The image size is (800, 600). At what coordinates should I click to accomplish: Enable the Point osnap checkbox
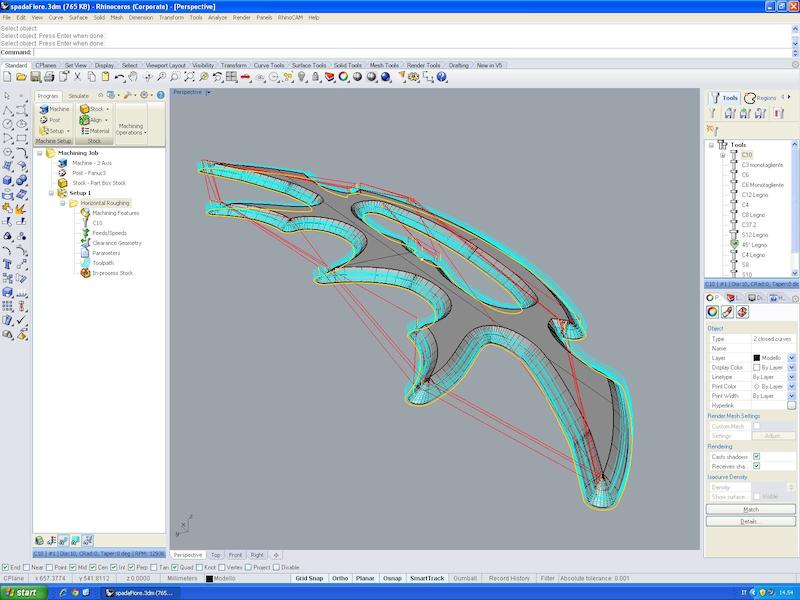(x=49, y=567)
